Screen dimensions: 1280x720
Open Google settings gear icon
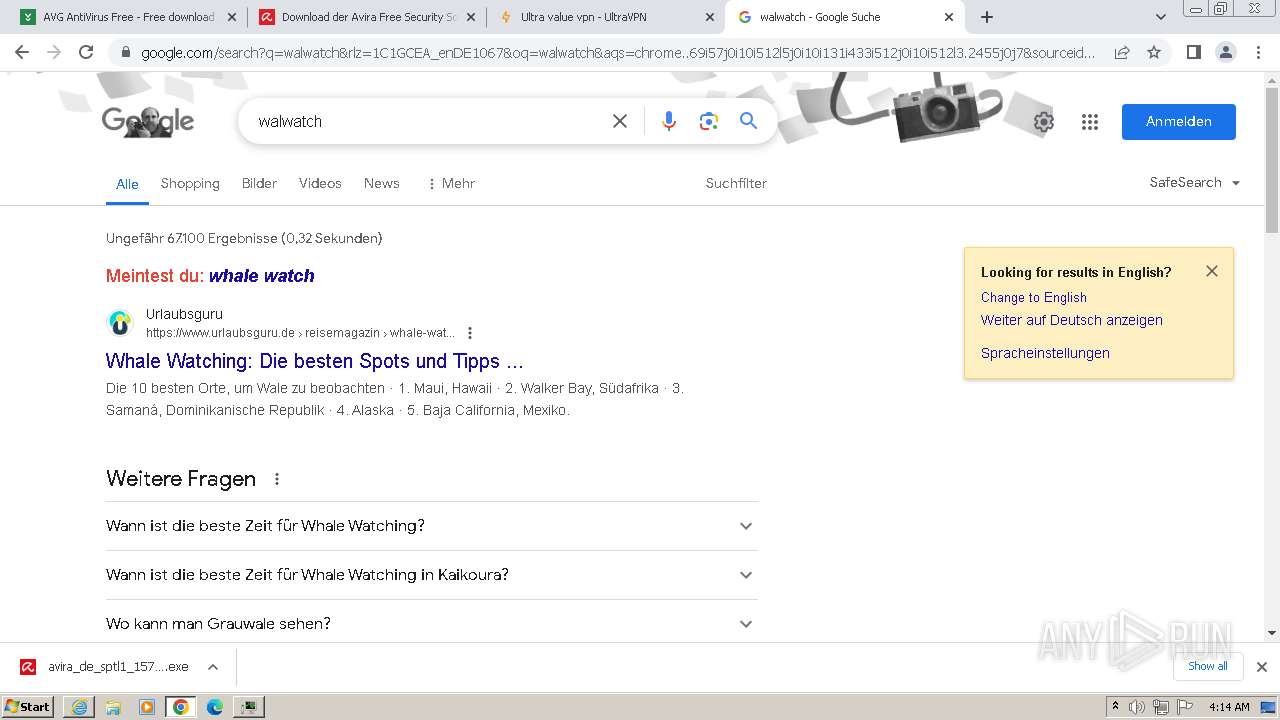(1044, 122)
